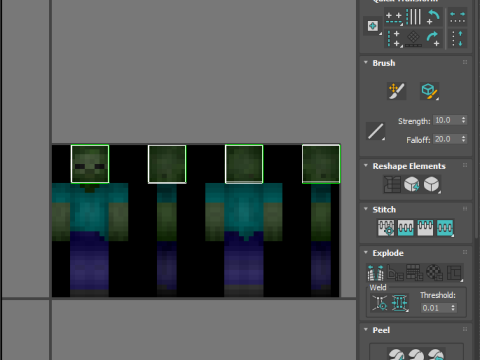Image resolution: width=480 pixels, height=360 pixels.
Task: Click the Set Pivot quick transform icon
Action: [x=373, y=26]
